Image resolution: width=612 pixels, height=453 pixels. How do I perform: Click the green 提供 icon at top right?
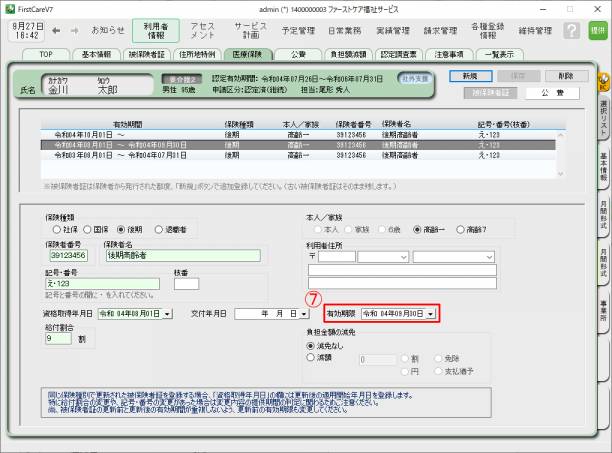click(x=598, y=31)
